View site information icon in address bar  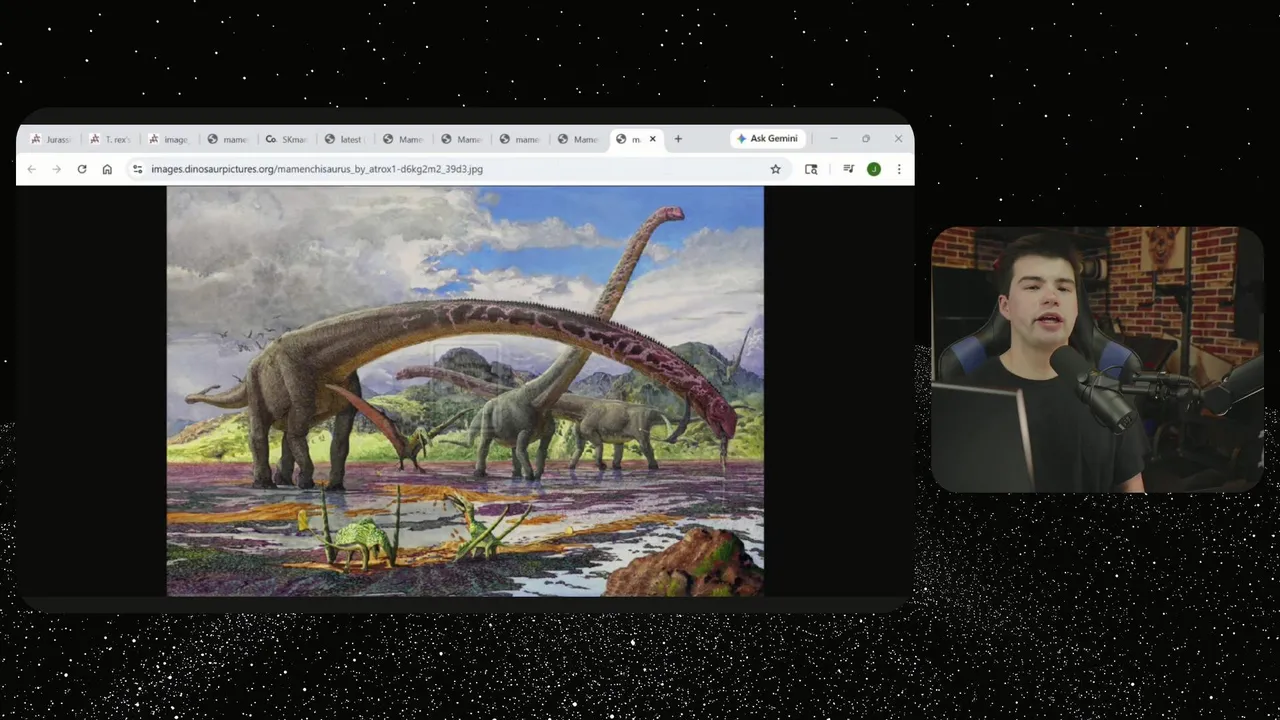pyautogui.click(x=138, y=169)
